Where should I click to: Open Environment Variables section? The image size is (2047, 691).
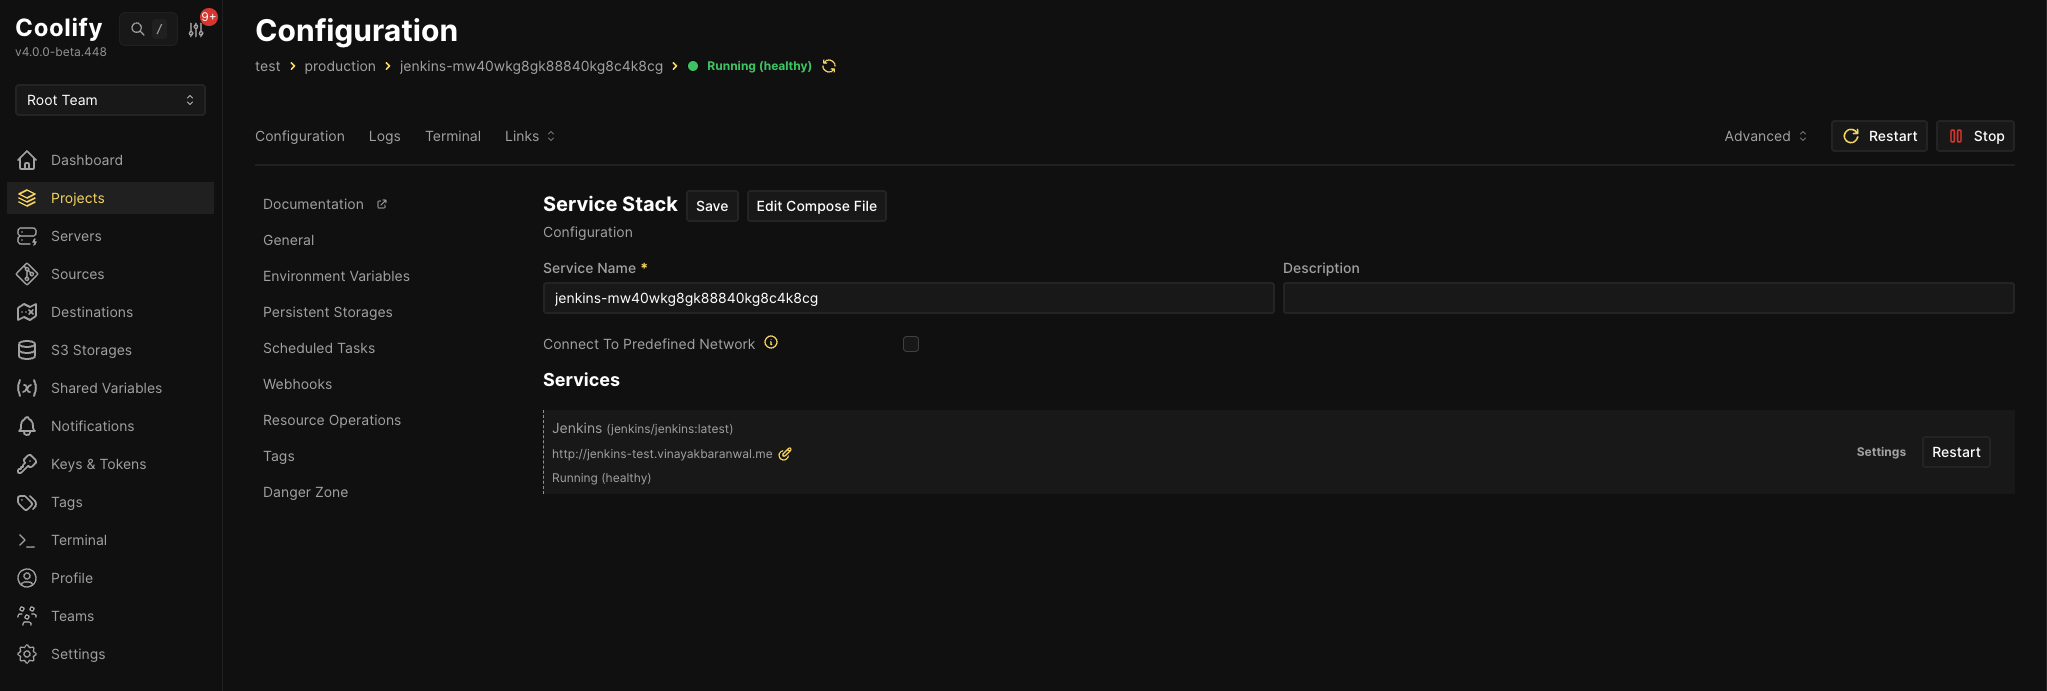coord(336,276)
